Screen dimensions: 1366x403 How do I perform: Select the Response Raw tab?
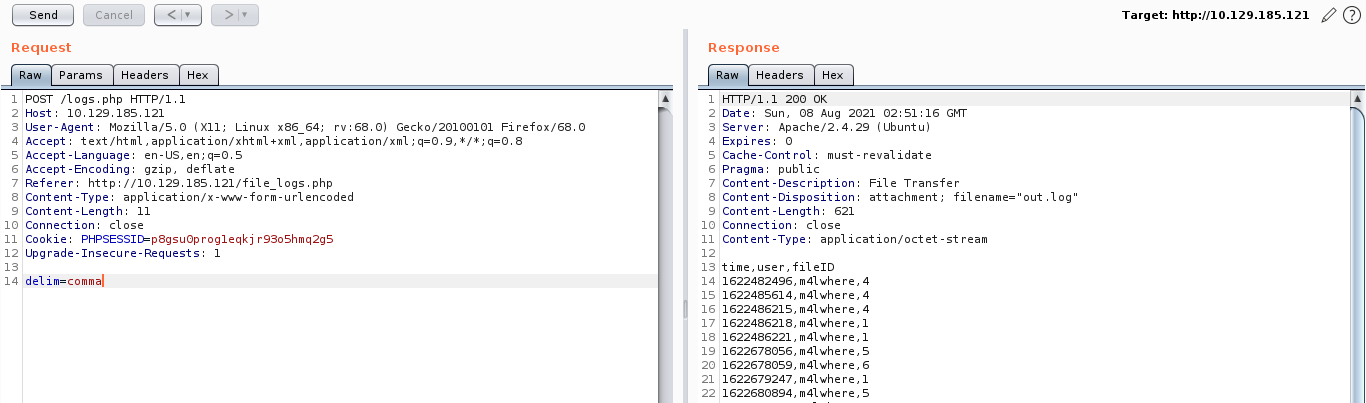click(x=727, y=75)
